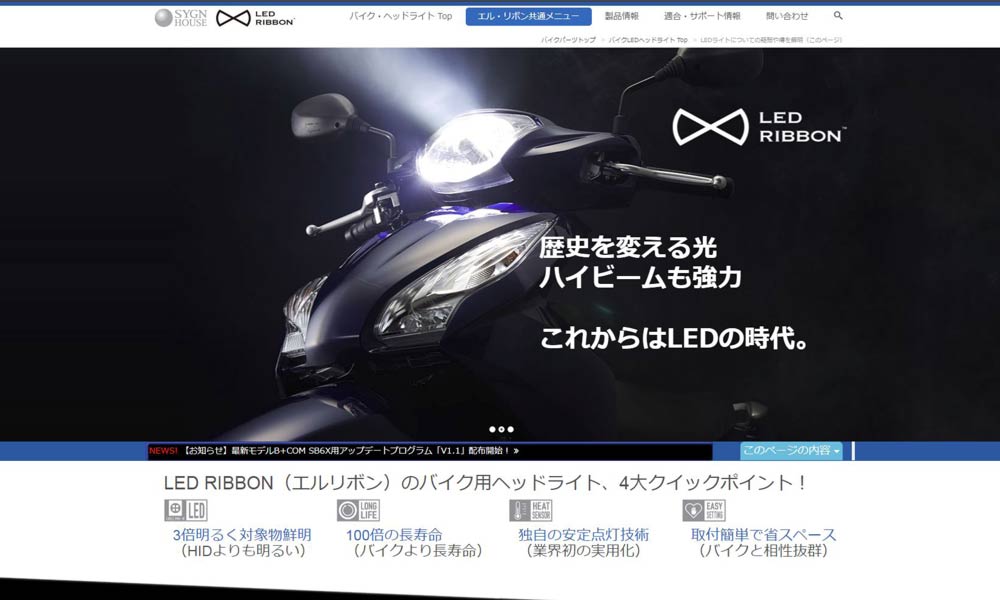The height and width of the screenshot is (600, 1000).
Task: Open 問い合わせ menu item
Action: point(787,16)
